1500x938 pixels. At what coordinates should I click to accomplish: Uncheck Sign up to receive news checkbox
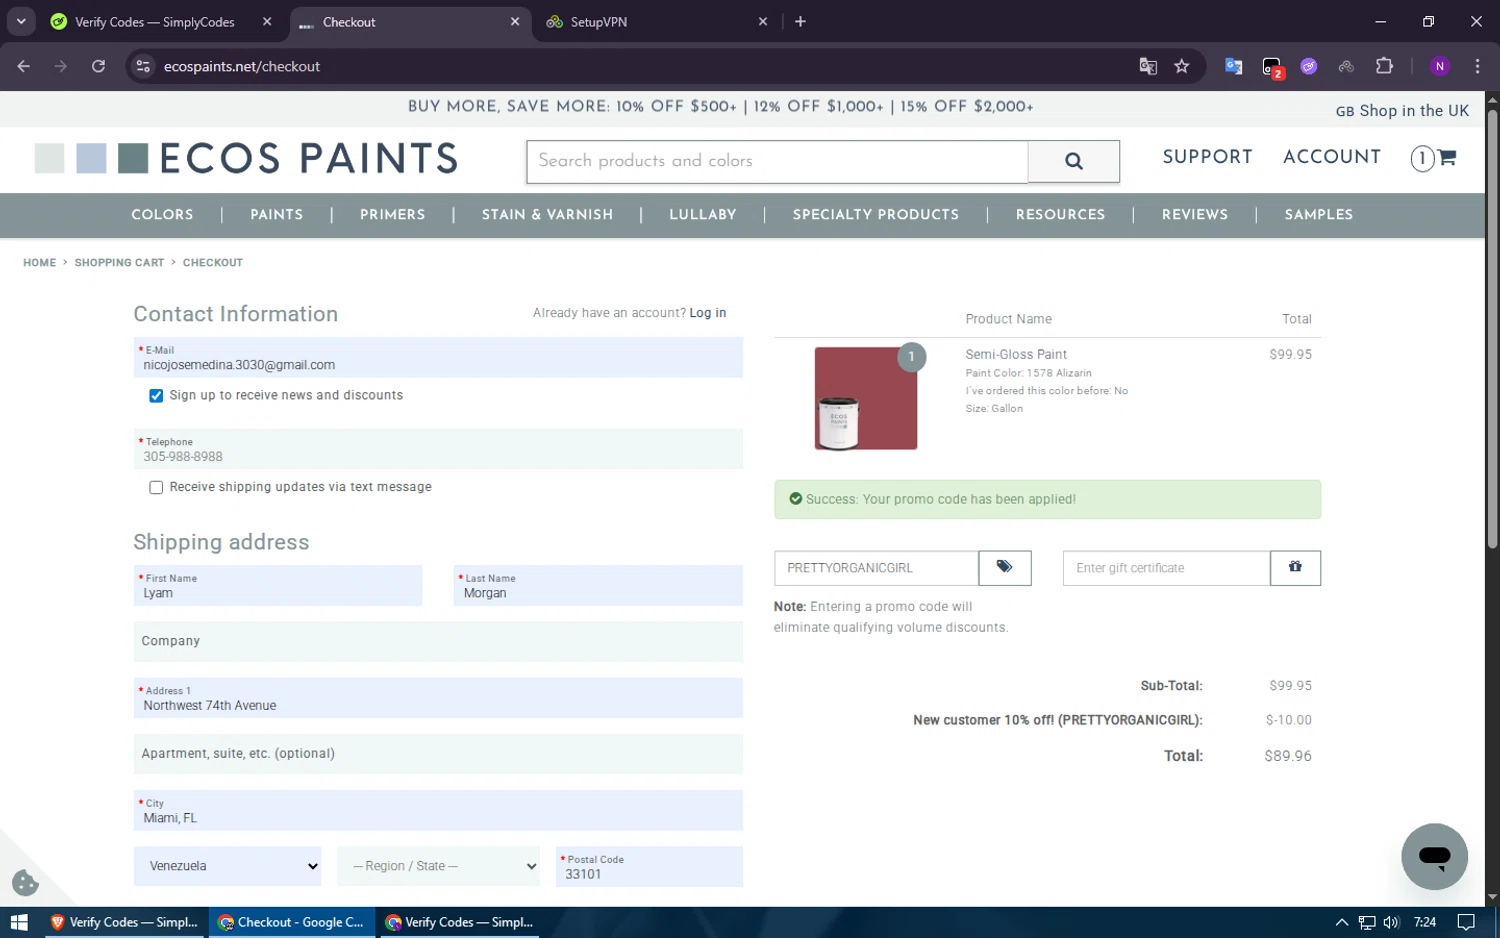(x=156, y=396)
